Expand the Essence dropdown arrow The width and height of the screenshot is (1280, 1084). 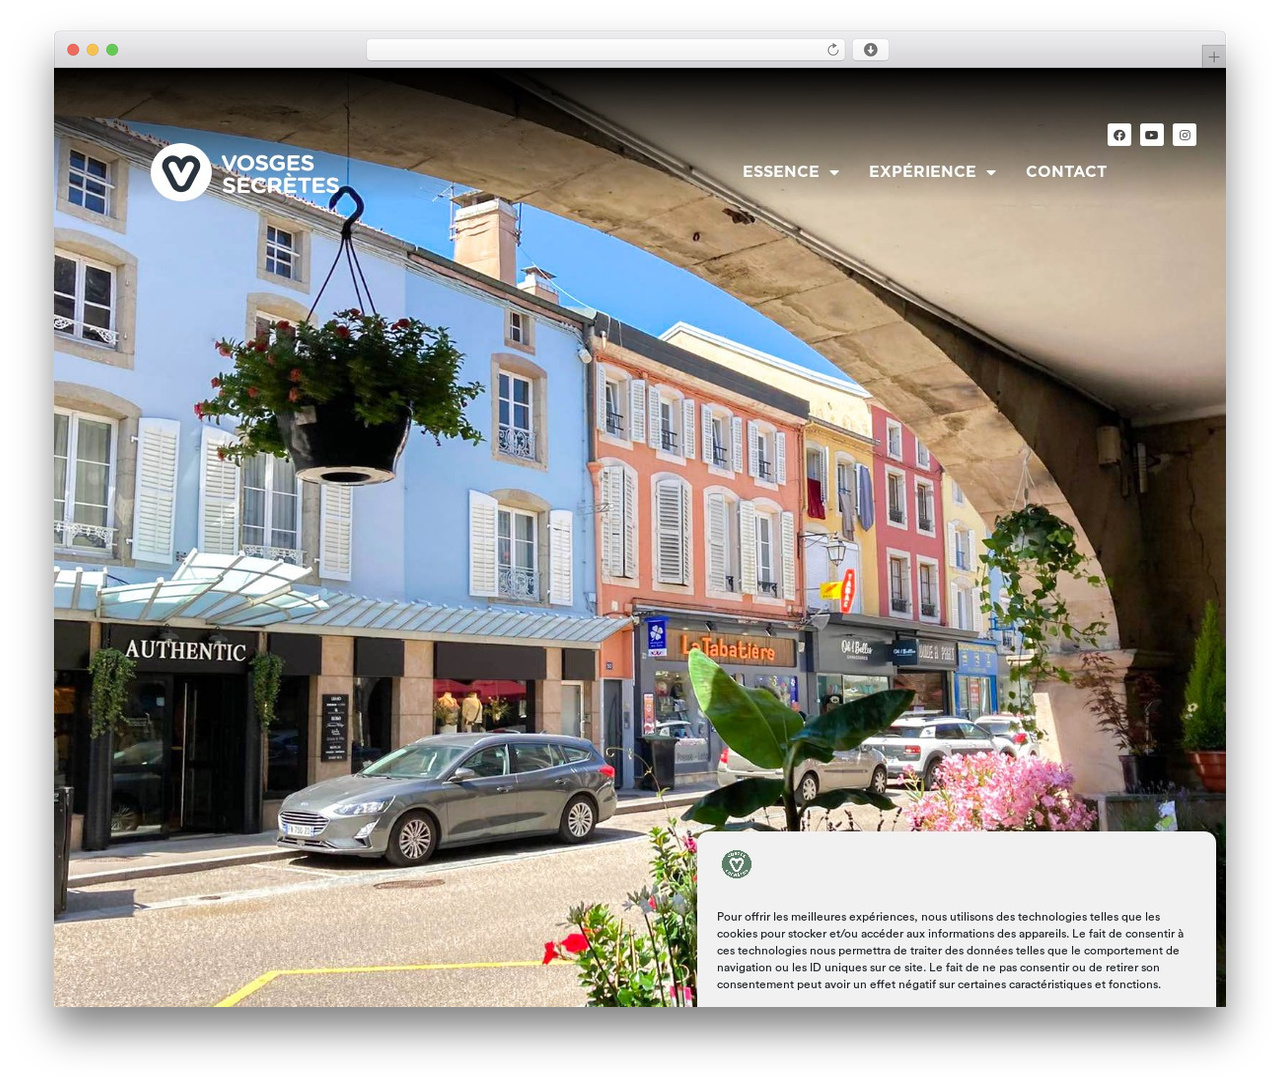pos(834,172)
